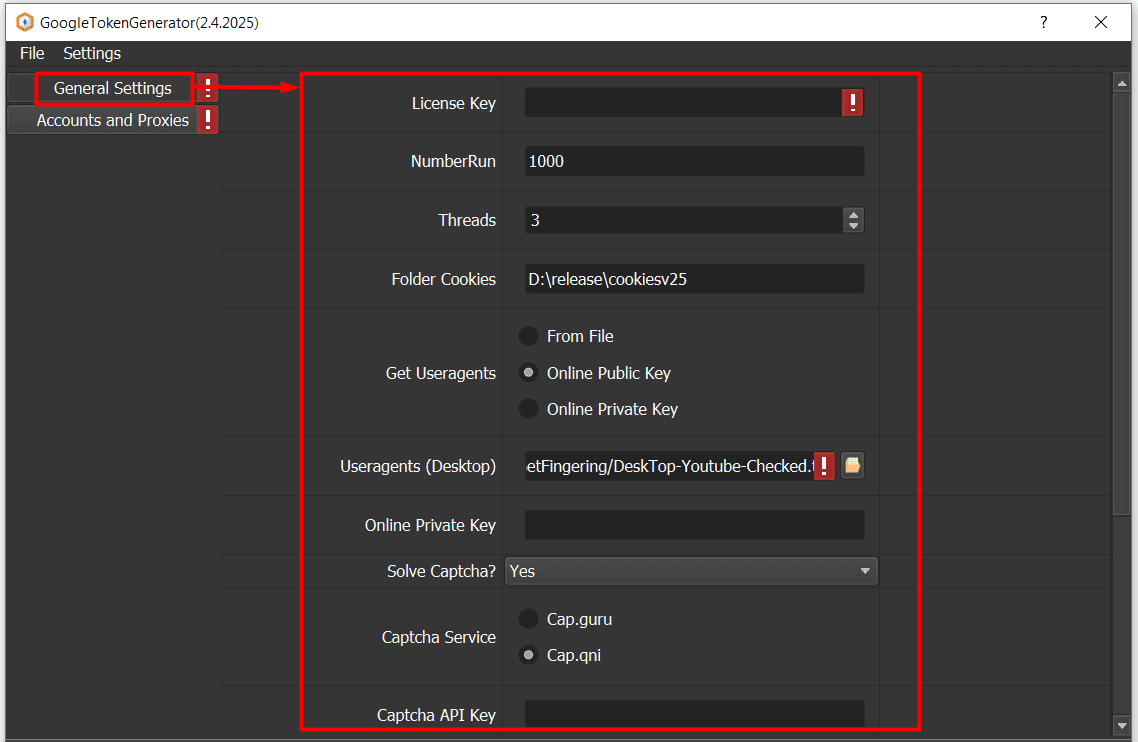Select the From File useragents option

pyautogui.click(x=528, y=336)
